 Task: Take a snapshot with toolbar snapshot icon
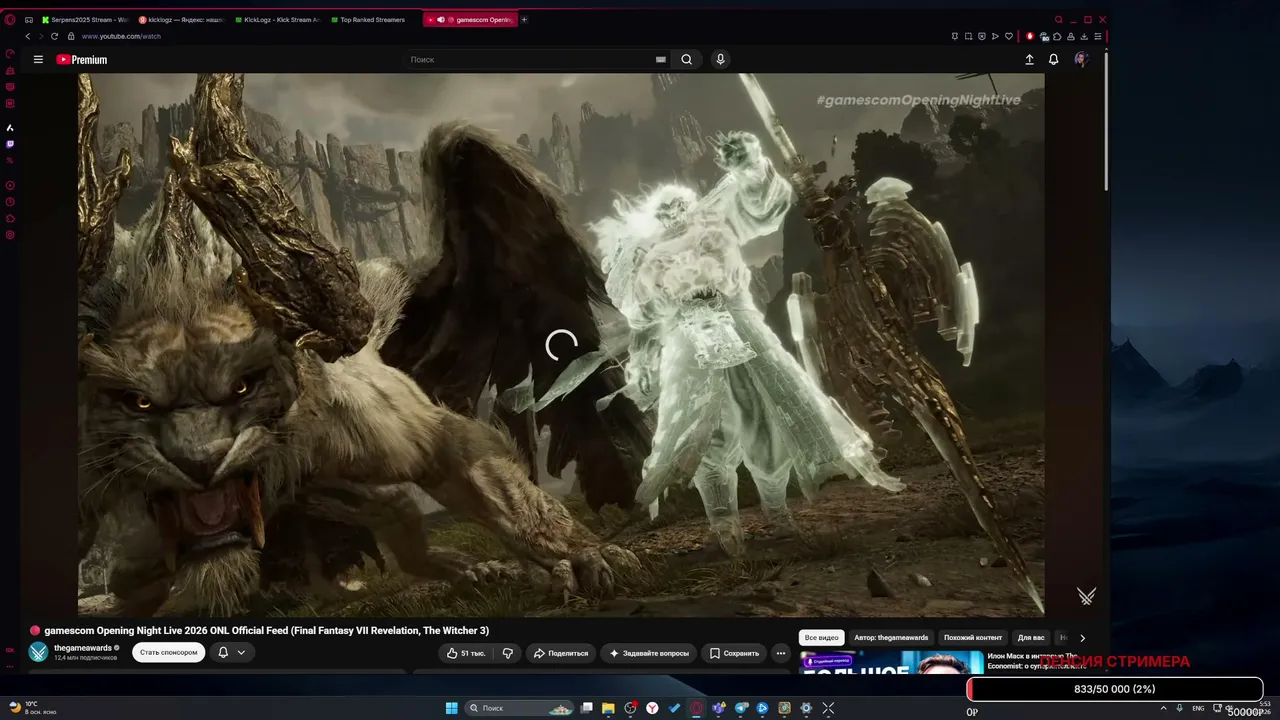coord(968,36)
